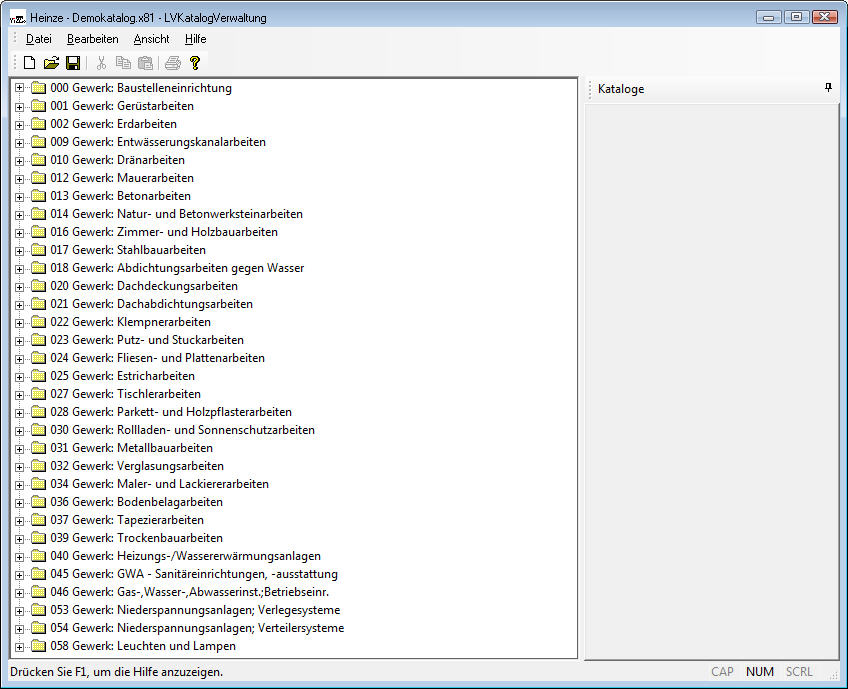Expand the 009 Entwässerungskanalarbeiten node
Screen dimensions: 848x689
pyautogui.click(x=19, y=143)
